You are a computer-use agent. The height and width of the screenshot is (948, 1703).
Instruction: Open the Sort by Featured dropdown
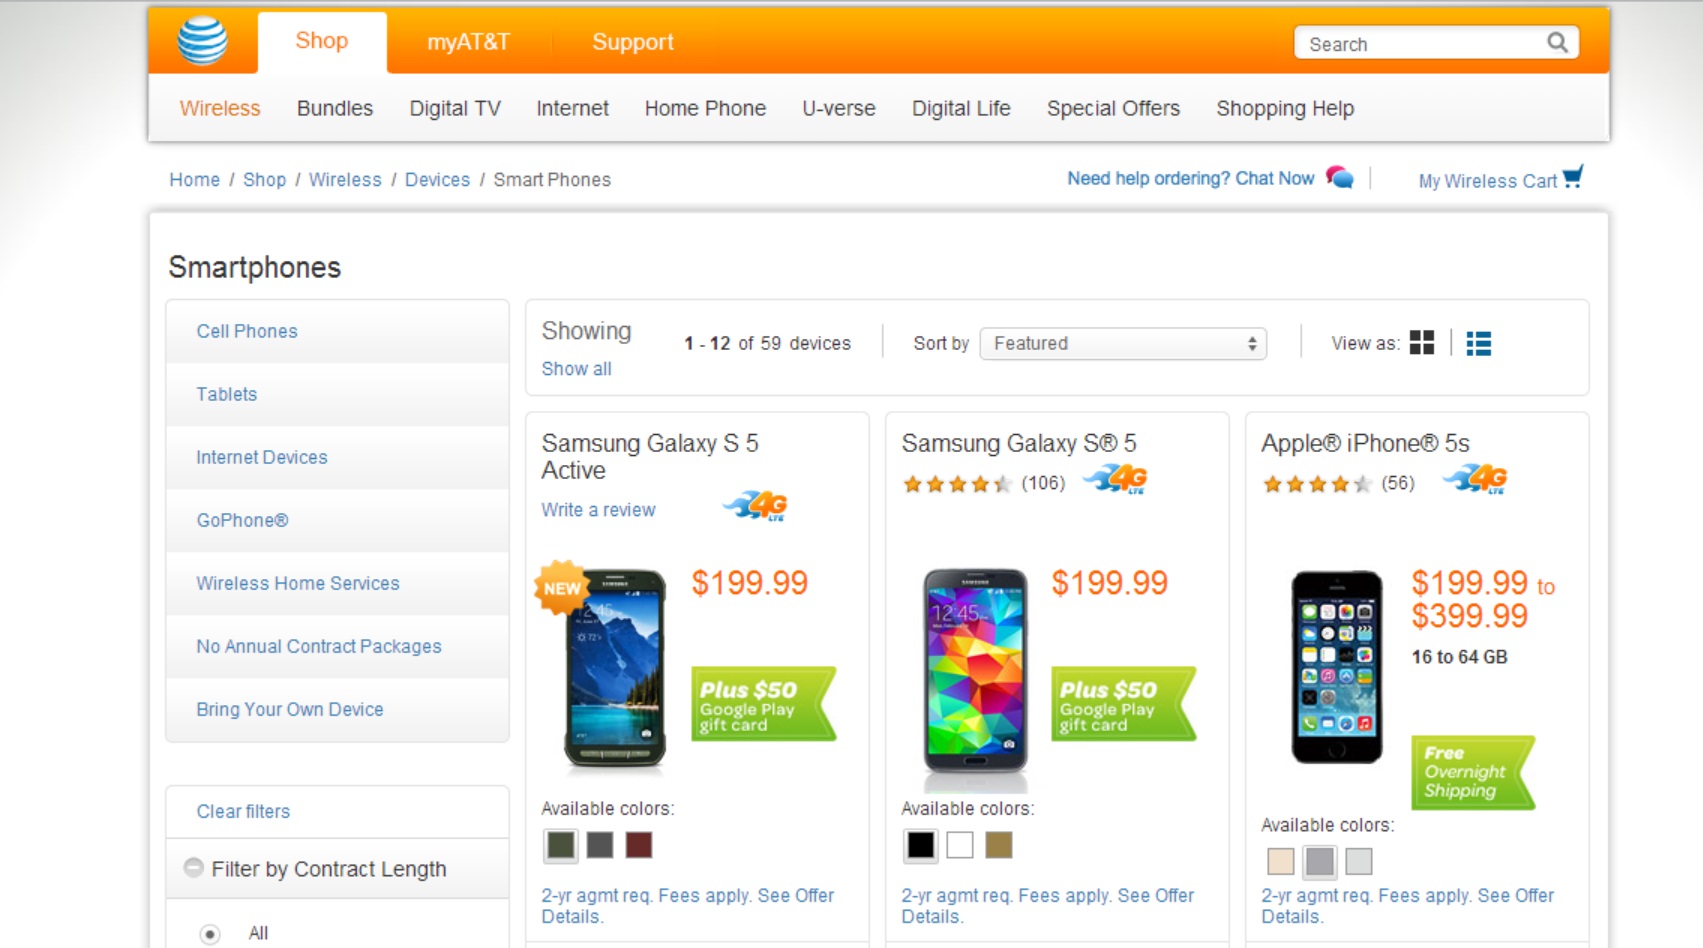point(1122,343)
